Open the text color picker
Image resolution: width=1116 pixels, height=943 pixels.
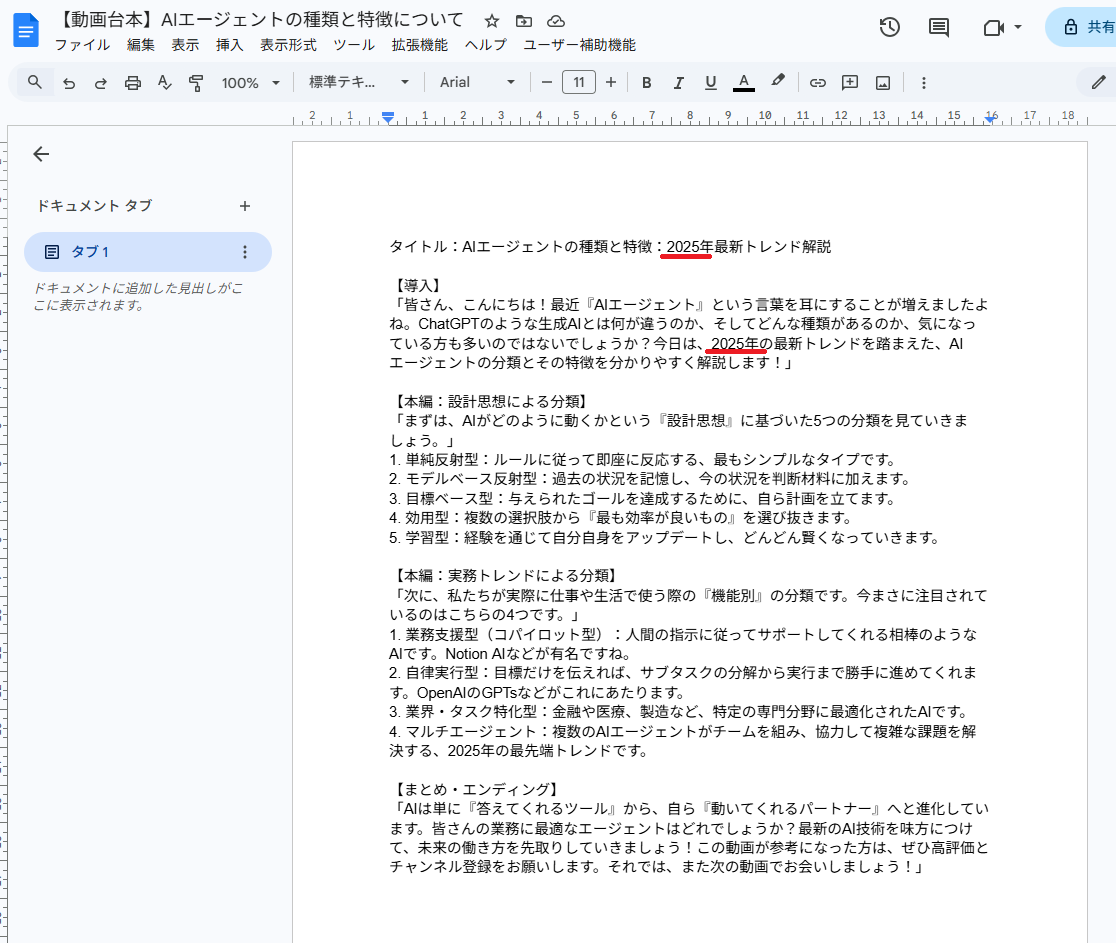(x=743, y=83)
